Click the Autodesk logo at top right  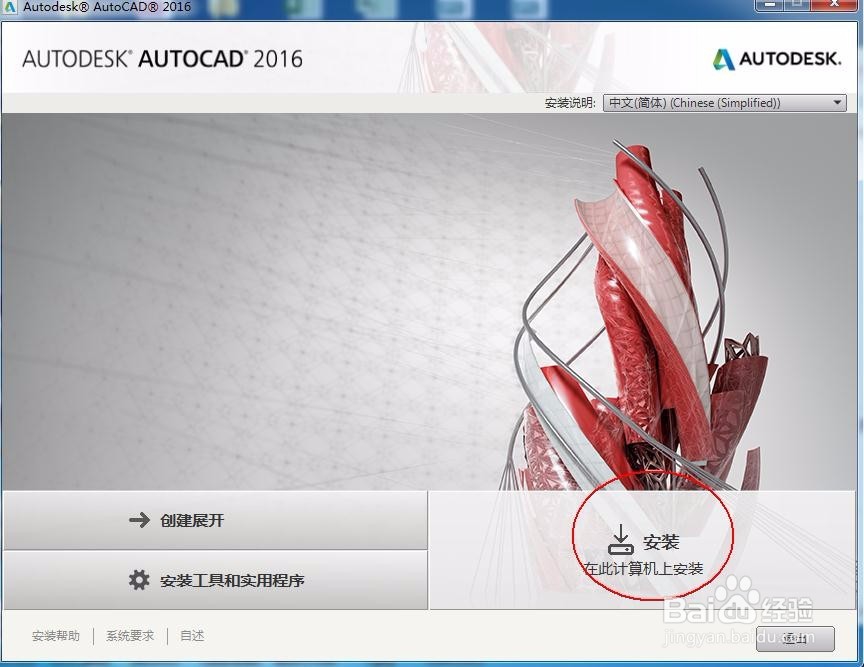point(777,59)
